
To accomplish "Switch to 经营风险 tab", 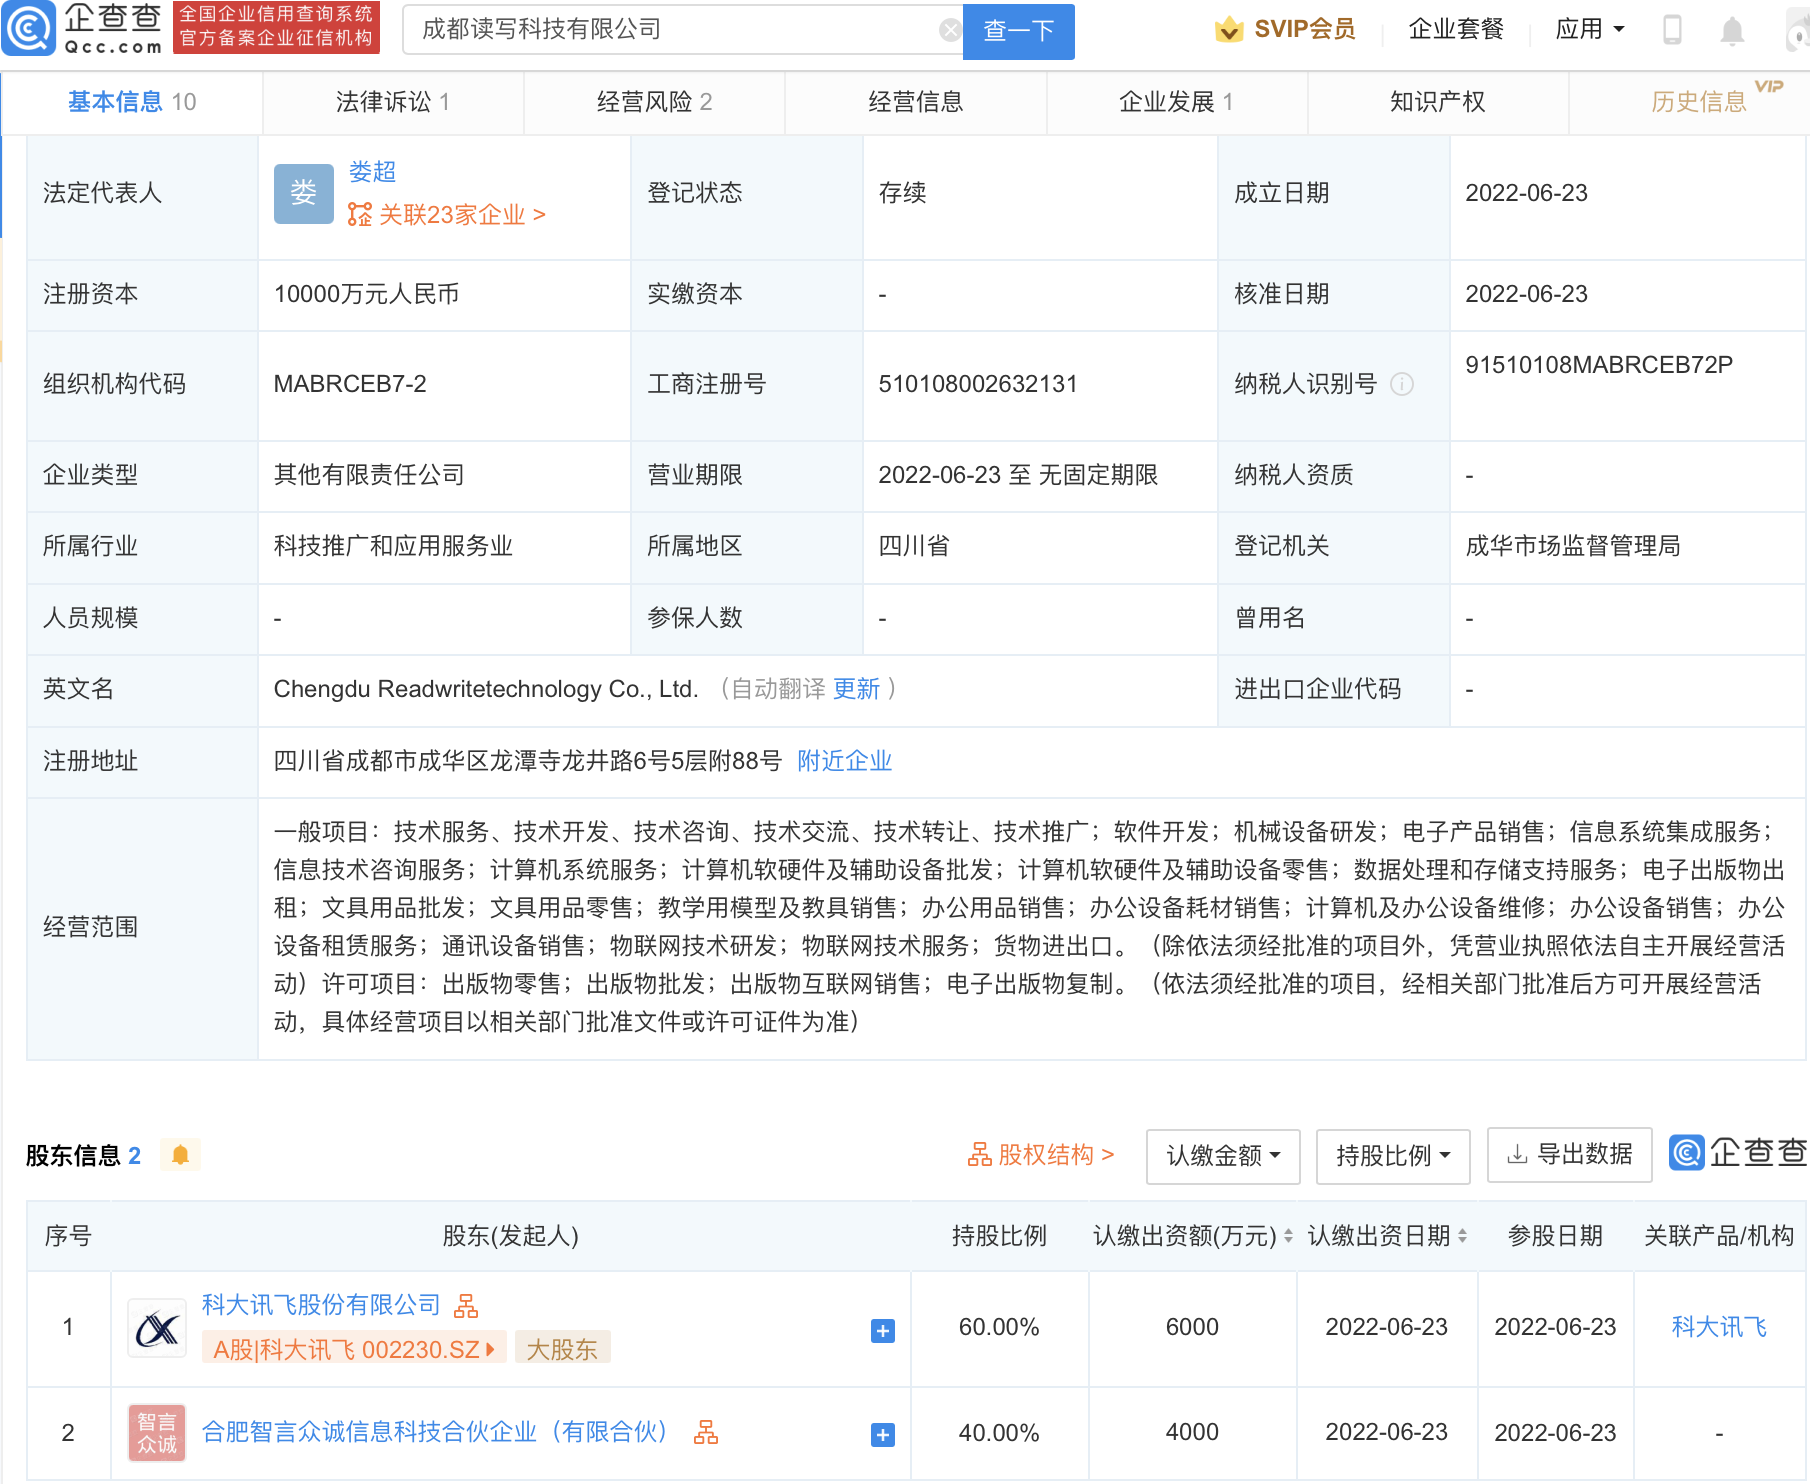I will pos(654,102).
